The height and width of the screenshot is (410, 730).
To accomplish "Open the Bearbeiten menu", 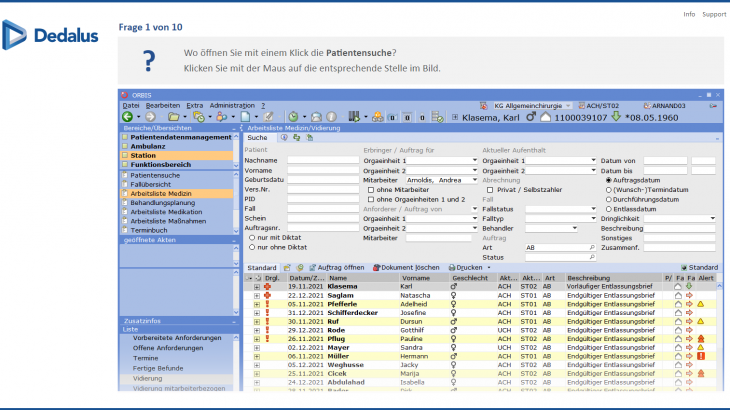I will coord(163,105).
